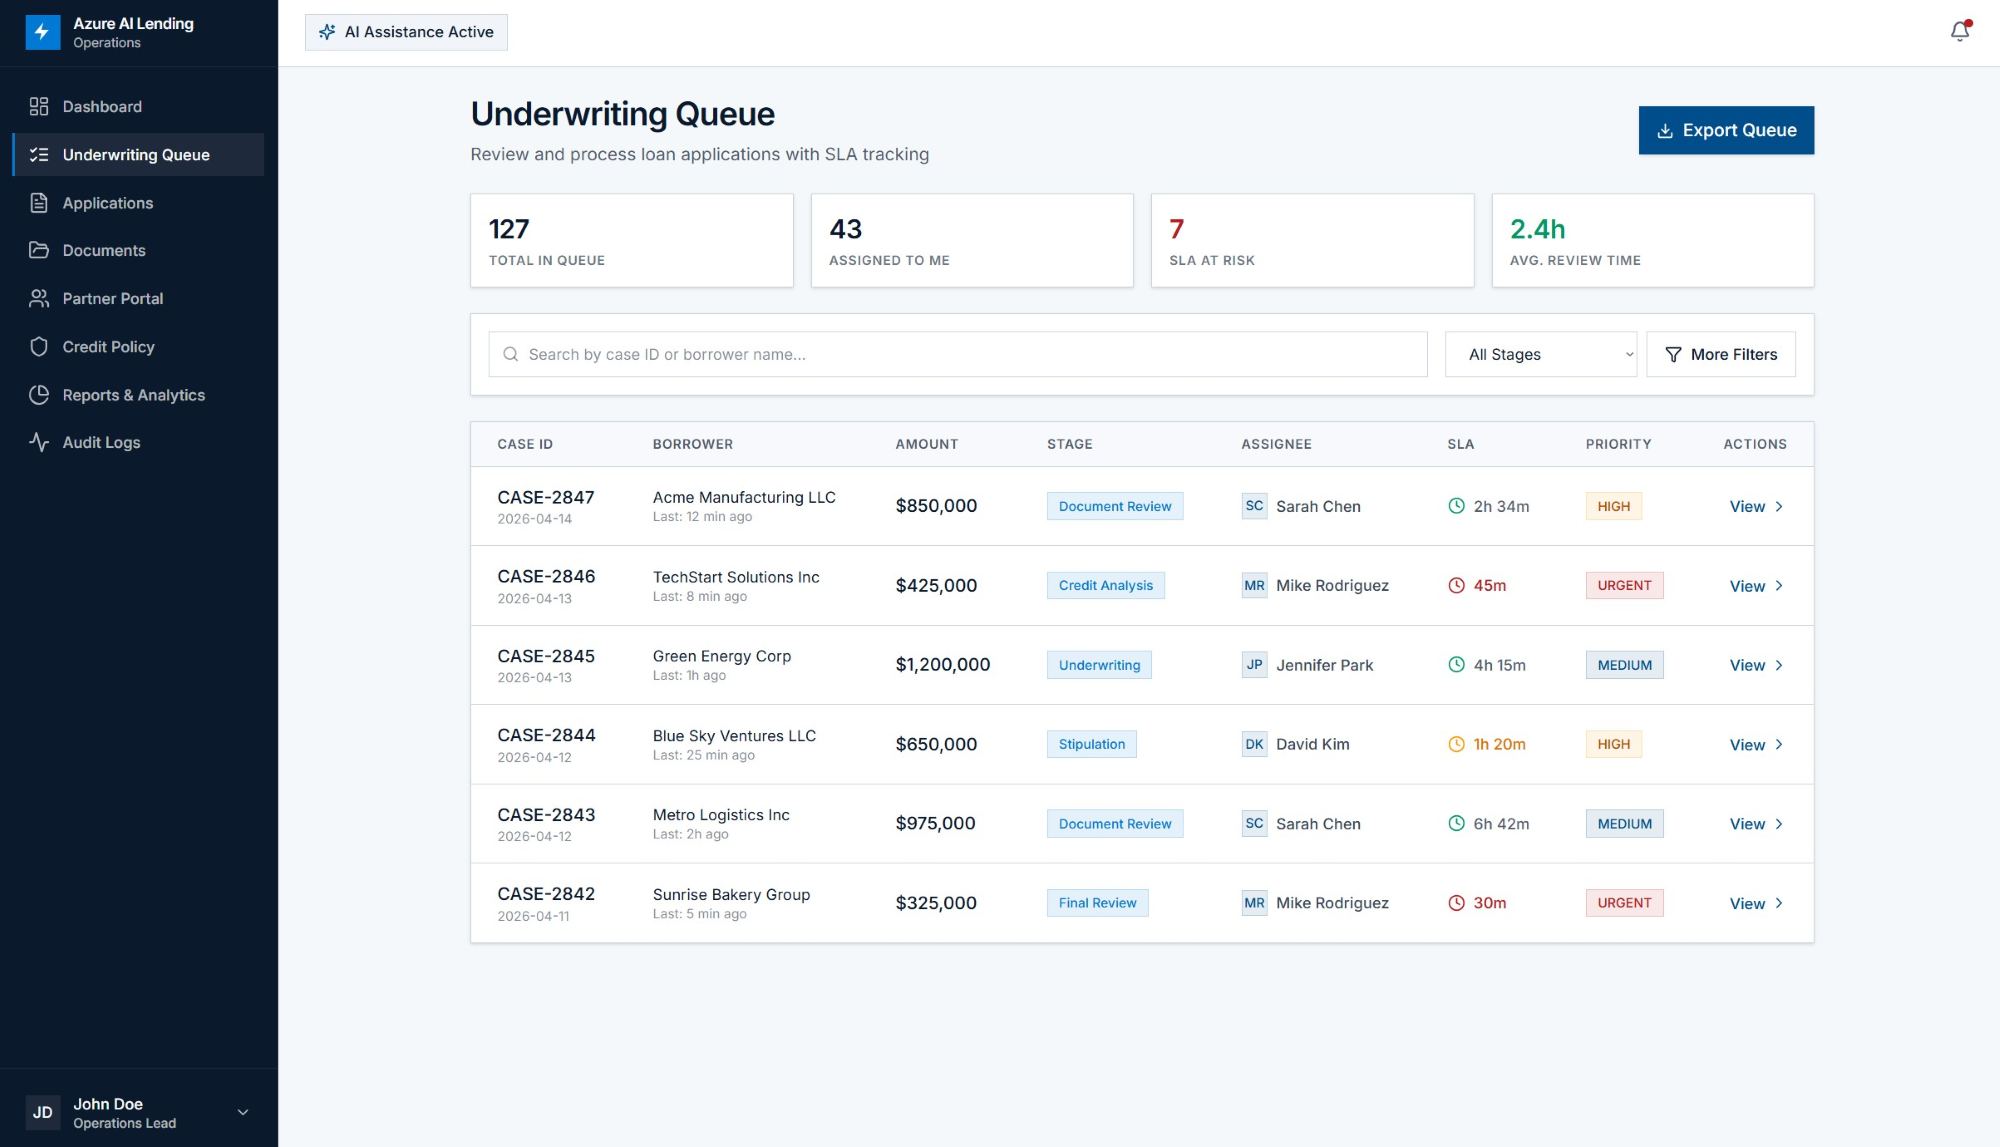
Task: Click the Stipulation stage tag
Action: click(x=1092, y=744)
